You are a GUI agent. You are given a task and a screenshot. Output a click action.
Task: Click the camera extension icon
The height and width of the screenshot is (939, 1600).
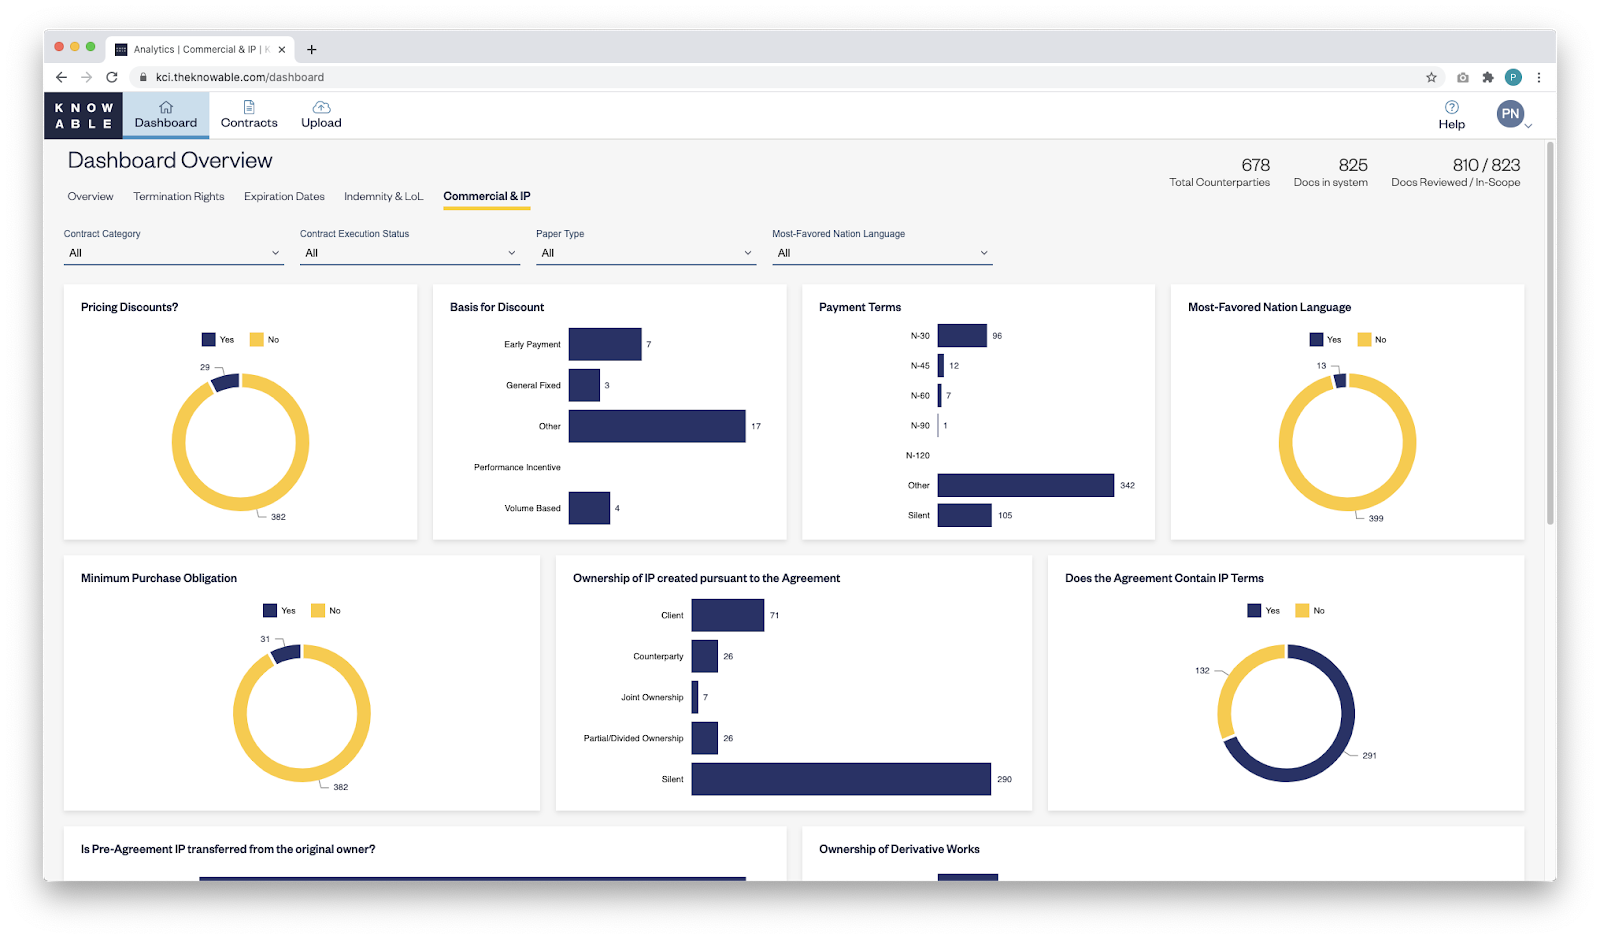(1463, 77)
